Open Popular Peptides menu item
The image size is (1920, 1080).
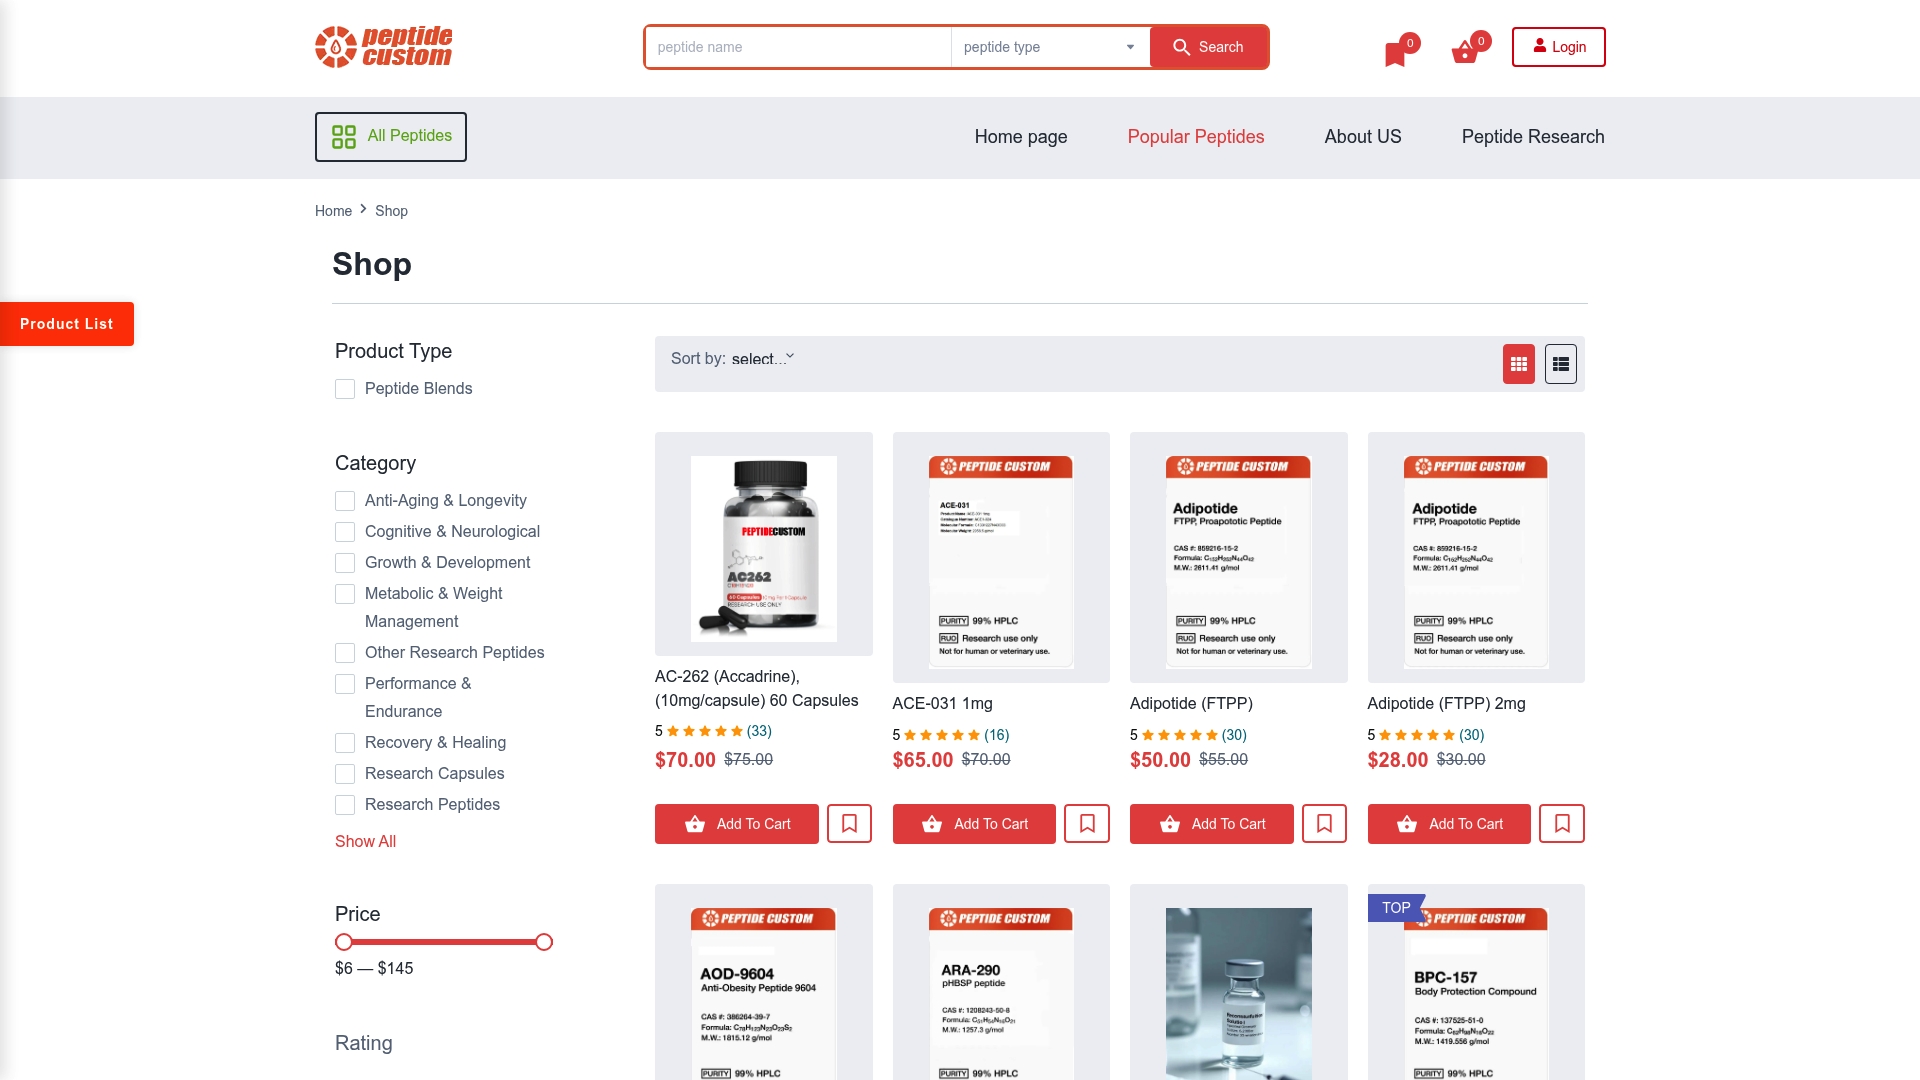click(1196, 137)
